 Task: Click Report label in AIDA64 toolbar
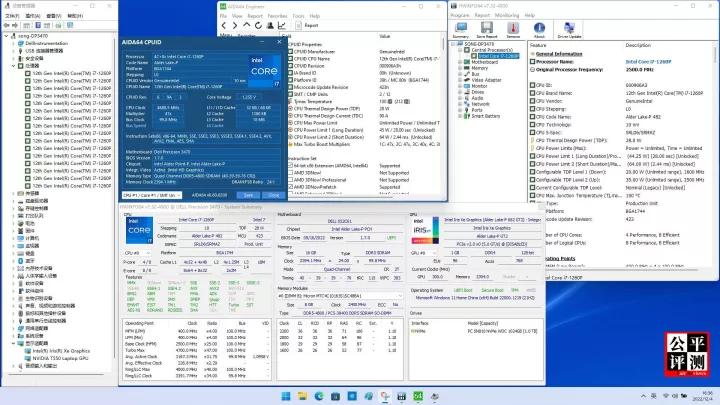click(x=311, y=26)
